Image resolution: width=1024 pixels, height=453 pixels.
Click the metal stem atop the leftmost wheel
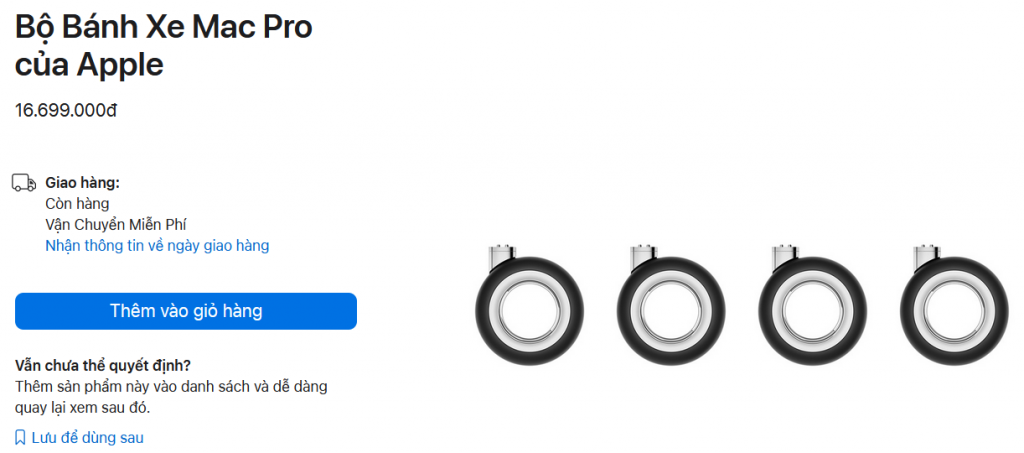[x=501, y=258]
